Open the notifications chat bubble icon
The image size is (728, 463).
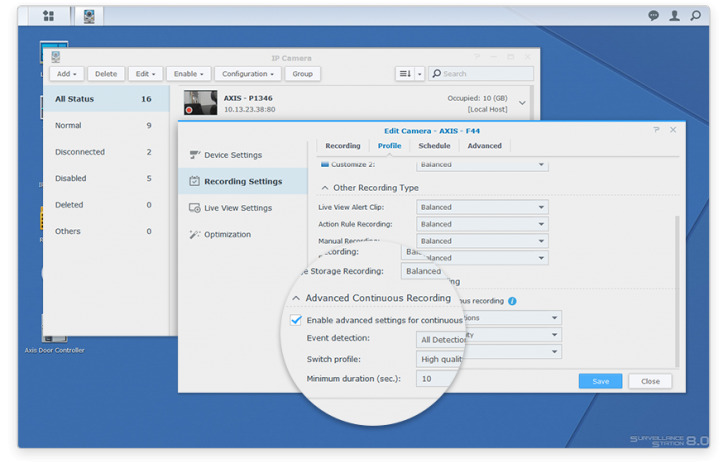coord(654,16)
